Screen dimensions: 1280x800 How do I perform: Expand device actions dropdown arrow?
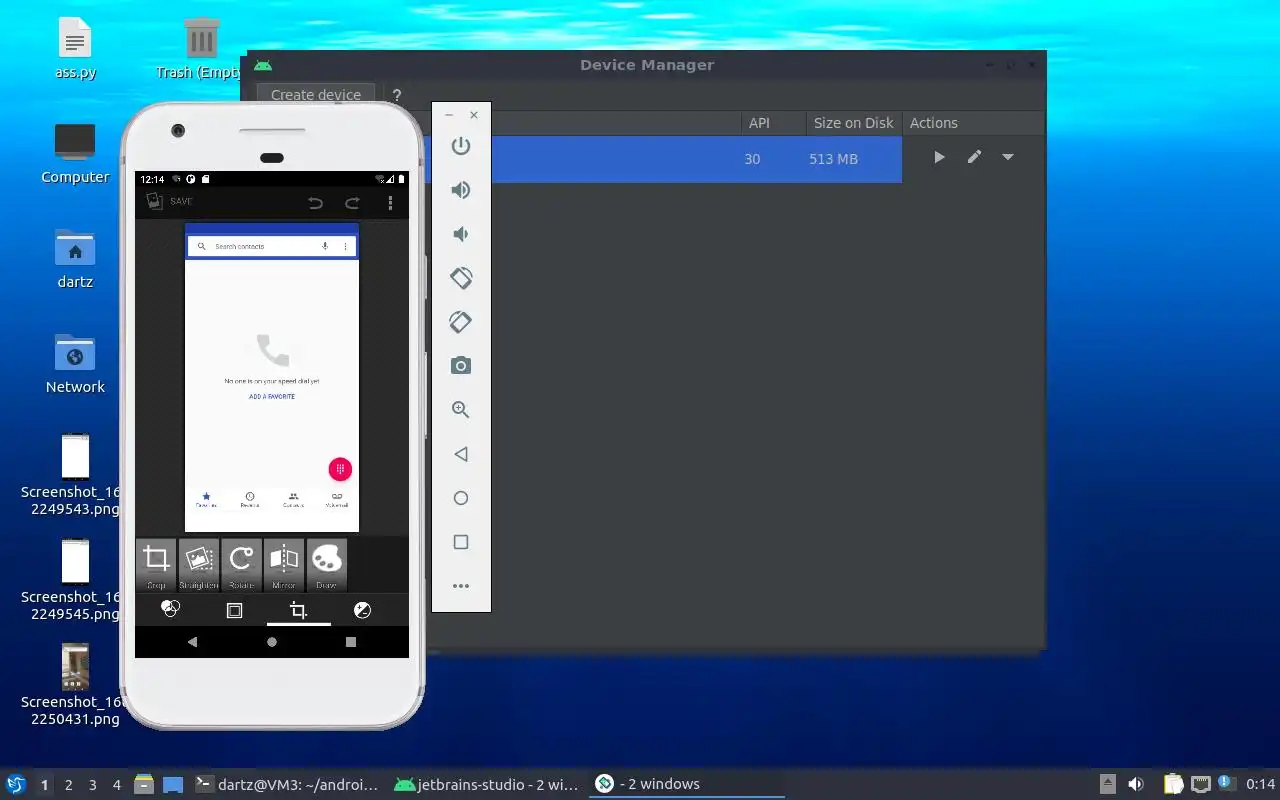pyautogui.click(x=1008, y=157)
